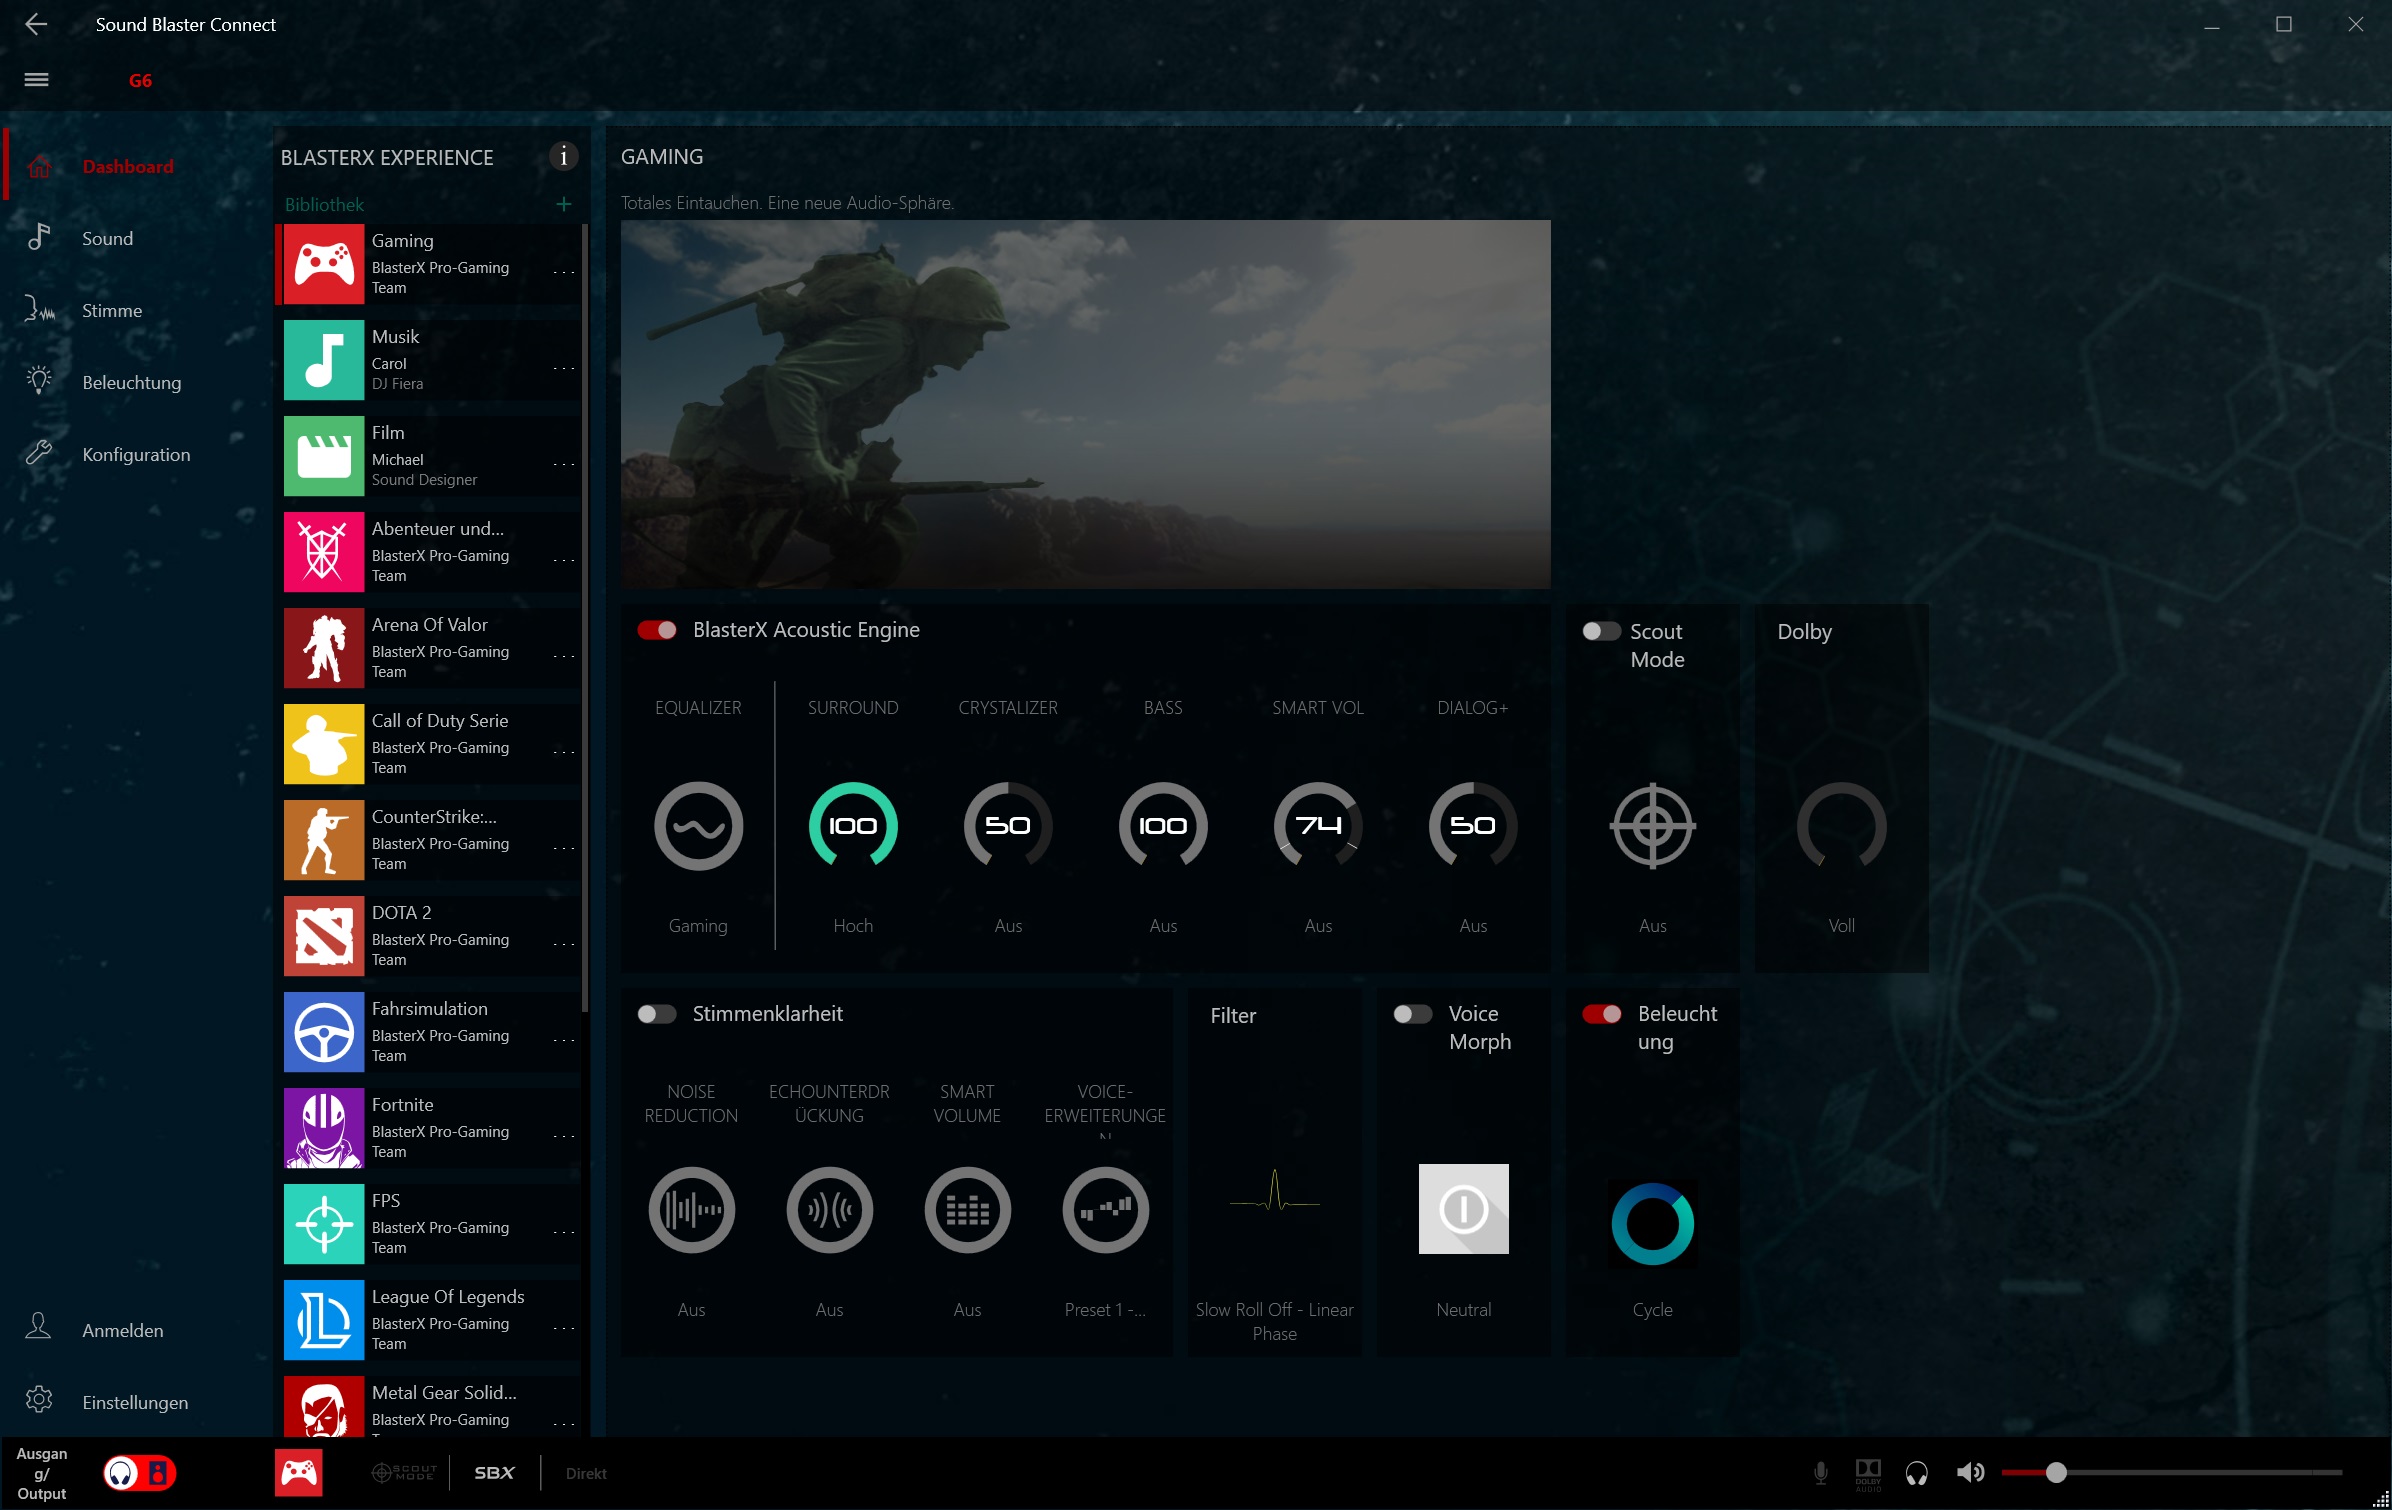
Task: Click the Voice Morph Neutral tile
Action: [x=1464, y=1209]
